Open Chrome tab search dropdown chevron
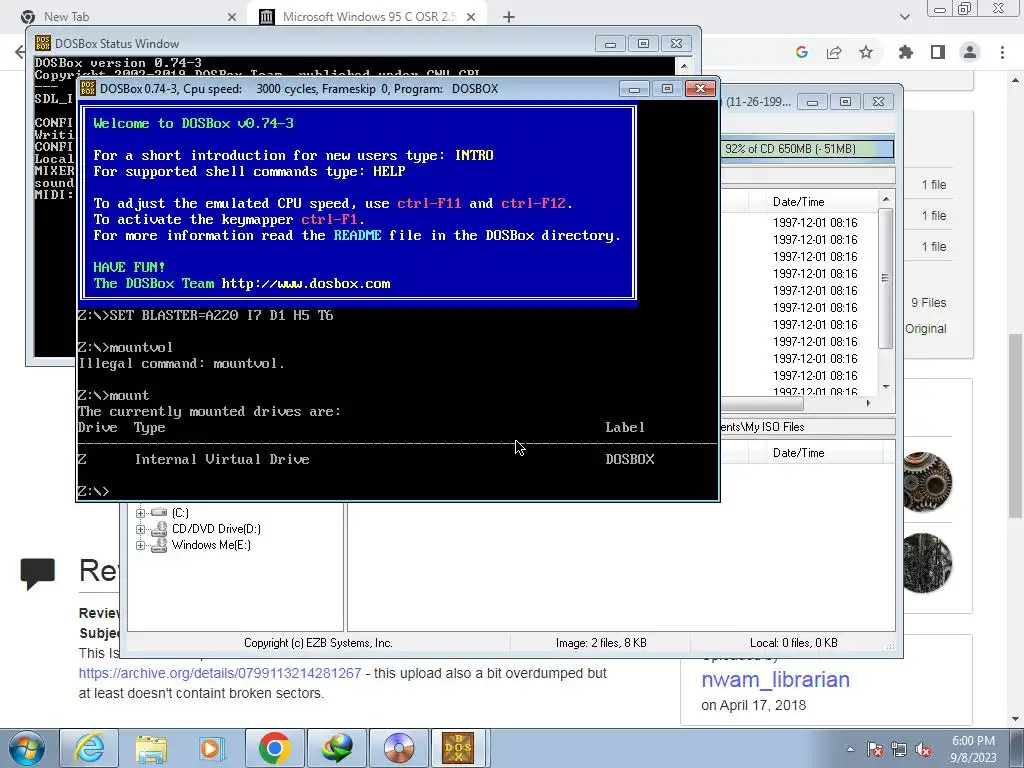The image size is (1024, 768). (904, 17)
